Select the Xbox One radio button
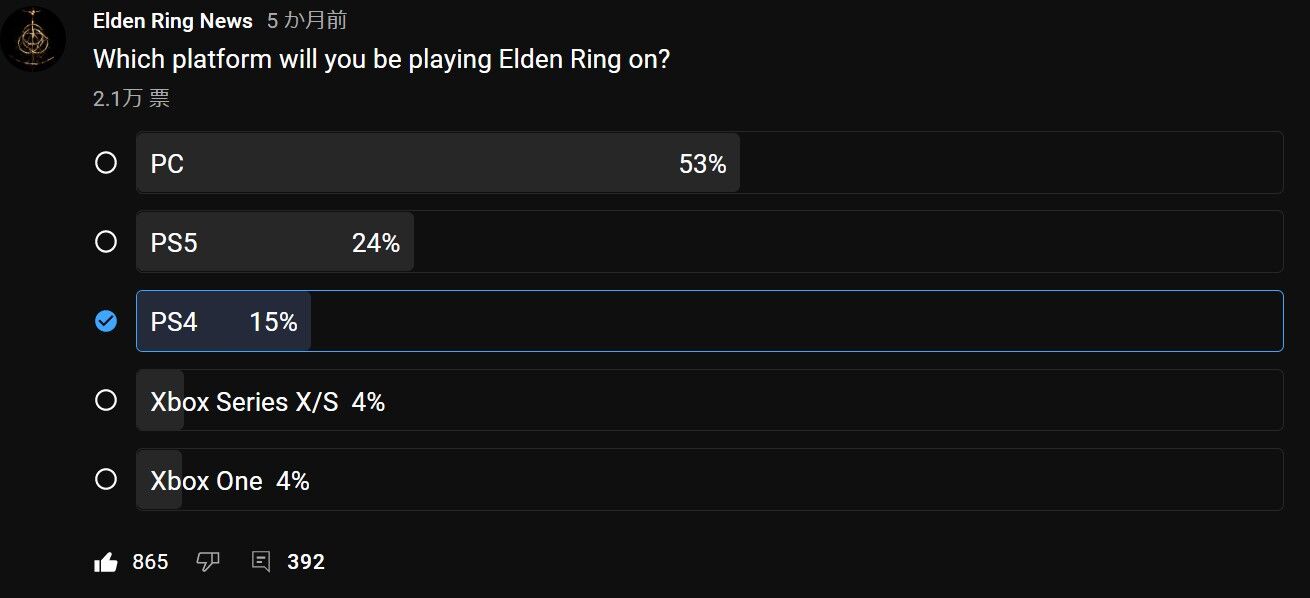The image size is (1310, 598). (106, 480)
